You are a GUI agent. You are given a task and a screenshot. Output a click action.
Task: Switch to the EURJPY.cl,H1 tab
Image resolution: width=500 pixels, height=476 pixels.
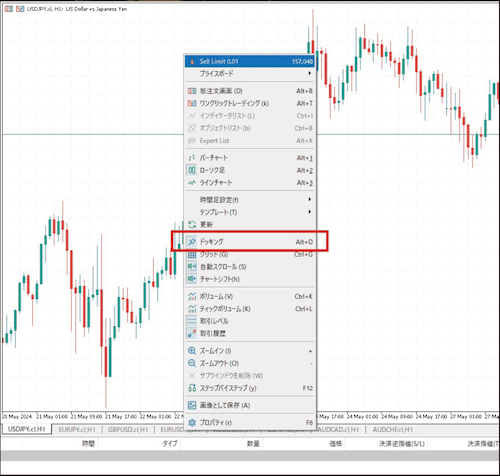(x=77, y=430)
